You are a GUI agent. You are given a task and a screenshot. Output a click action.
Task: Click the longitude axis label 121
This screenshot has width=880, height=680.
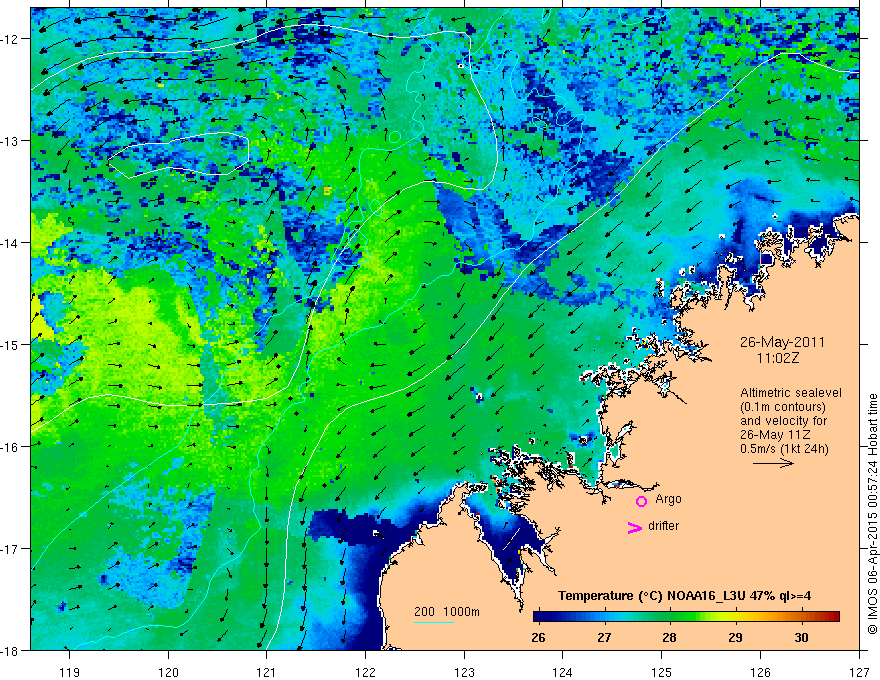pos(267,672)
